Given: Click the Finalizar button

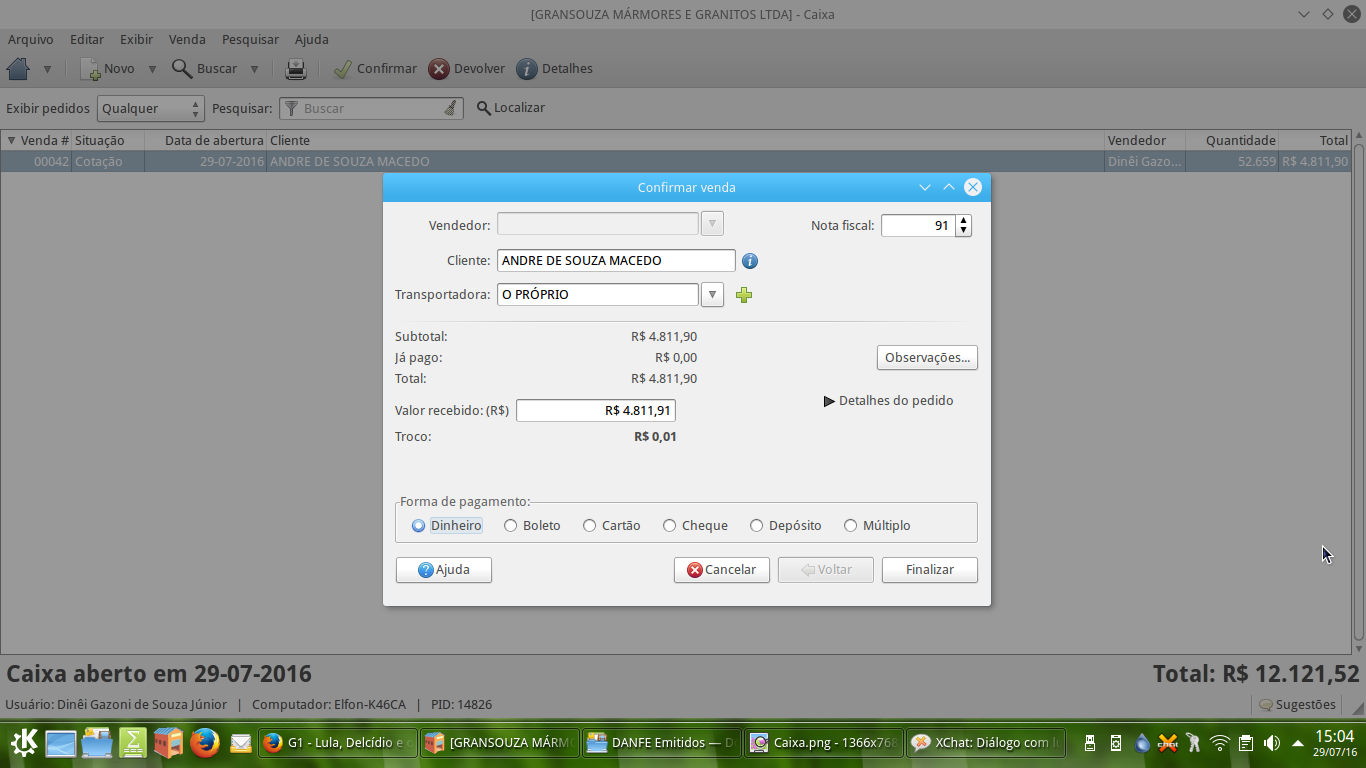Looking at the screenshot, I should (x=930, y=570).
